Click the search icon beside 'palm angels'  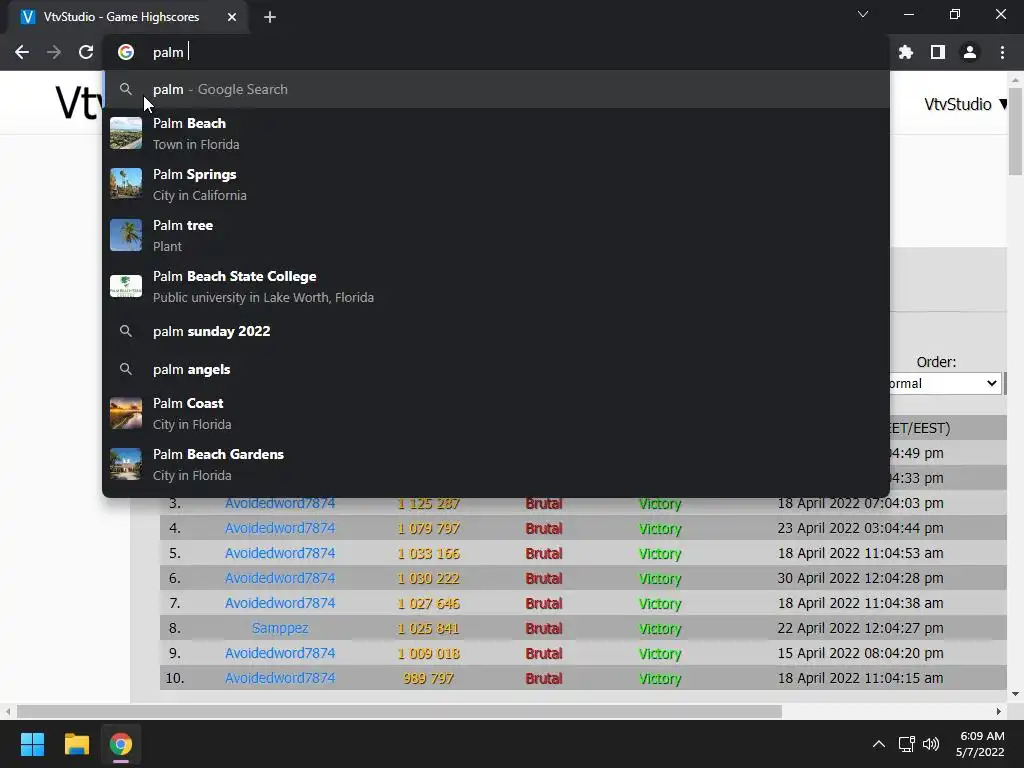click(x=126, y=369)
